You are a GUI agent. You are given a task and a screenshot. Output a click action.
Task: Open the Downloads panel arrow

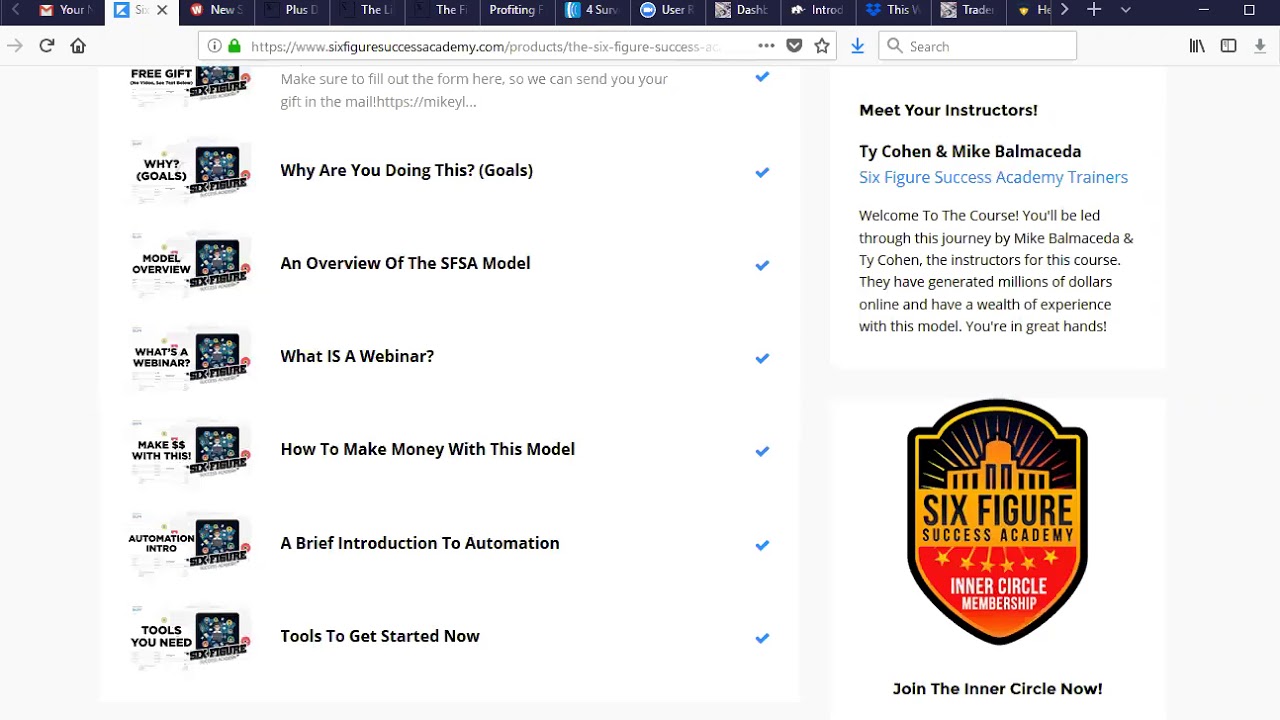[857, 46]
